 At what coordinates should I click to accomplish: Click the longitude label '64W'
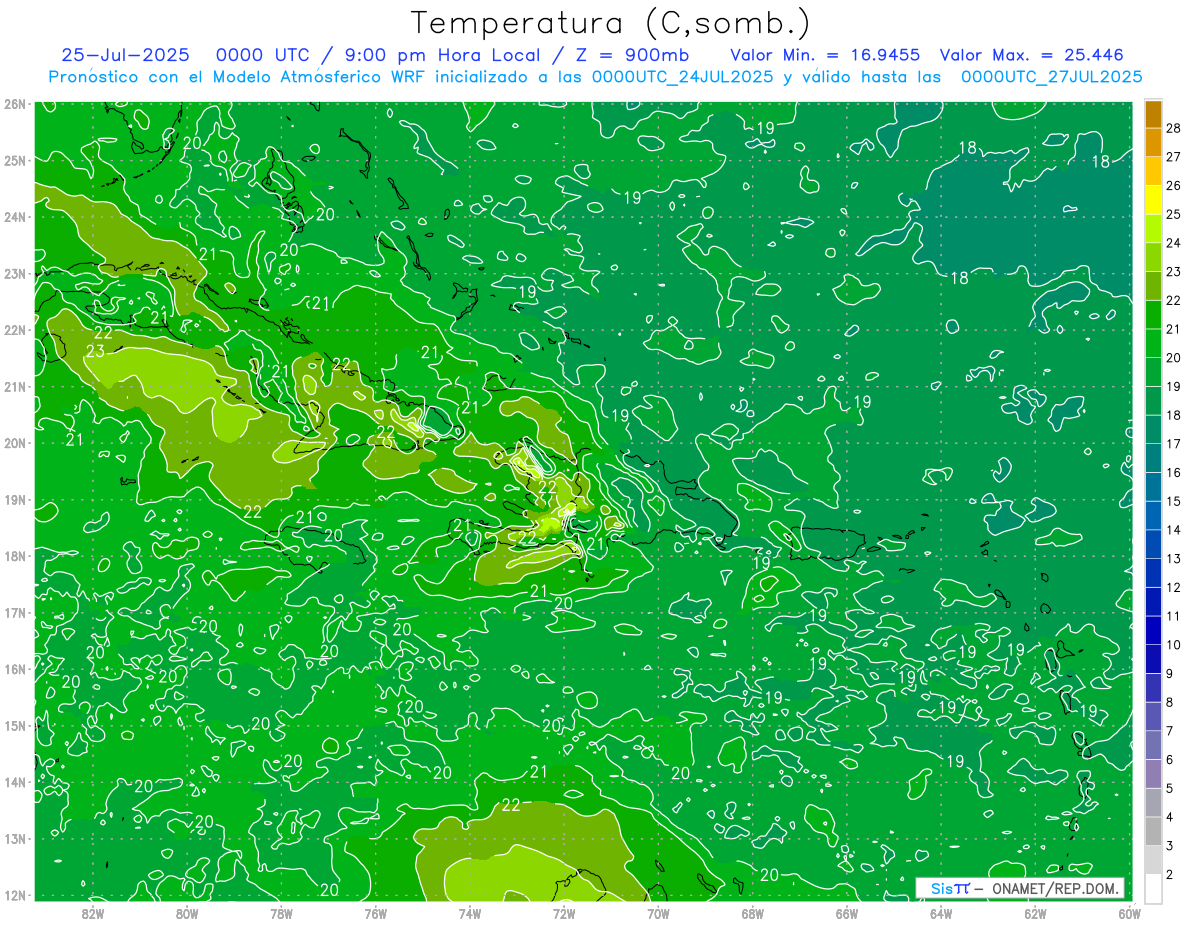pos(940,913)
